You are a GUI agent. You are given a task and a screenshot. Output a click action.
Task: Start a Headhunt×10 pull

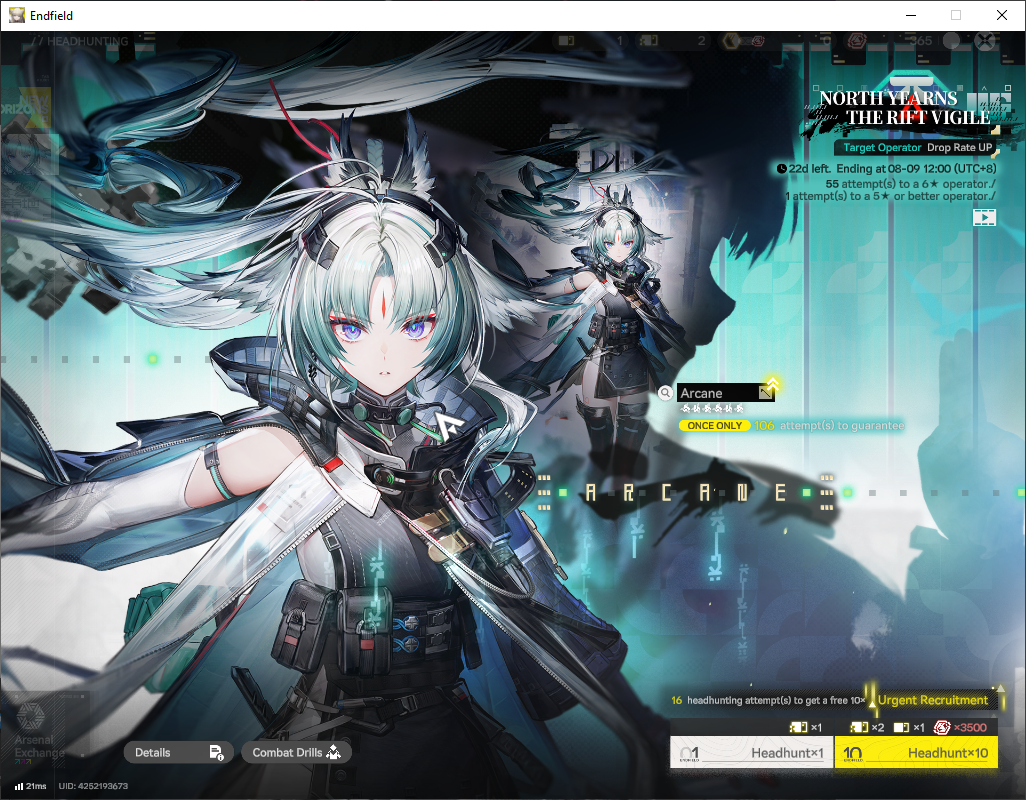coord(916,752)
